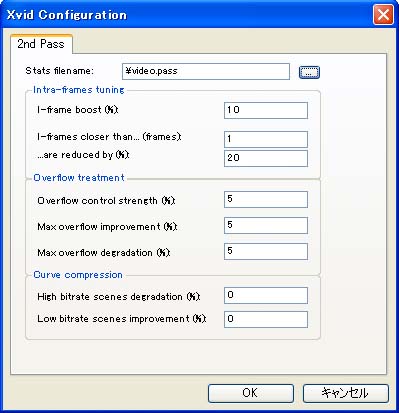Close the Xvid Configuration window
Screen dimensions: 399x413
pos(383,15)
